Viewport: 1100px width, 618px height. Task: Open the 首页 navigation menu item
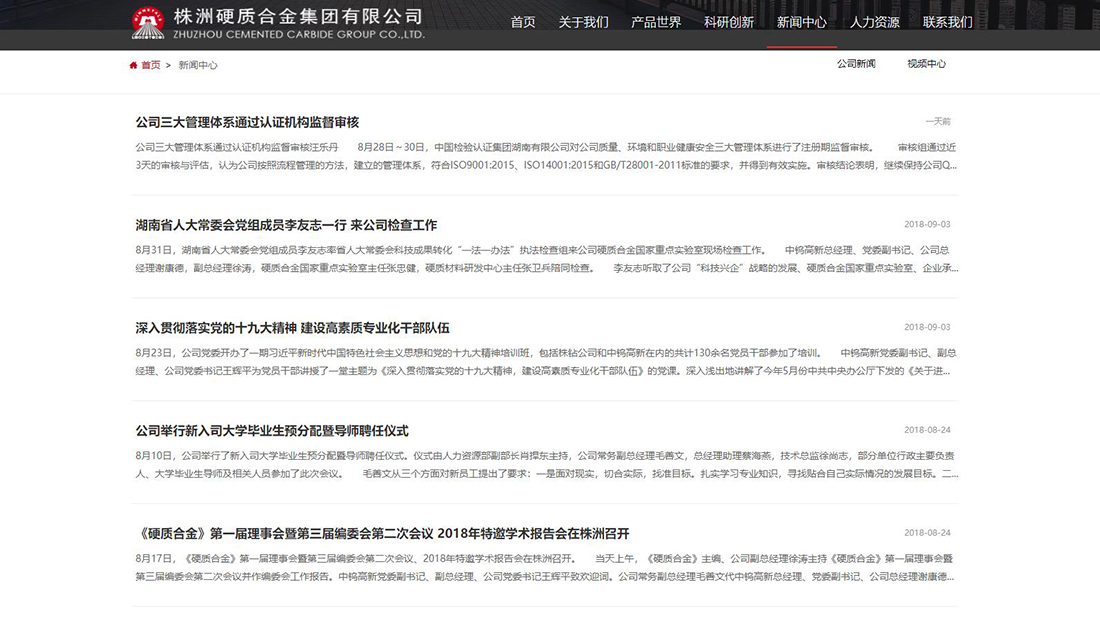[x=523, y=22]
